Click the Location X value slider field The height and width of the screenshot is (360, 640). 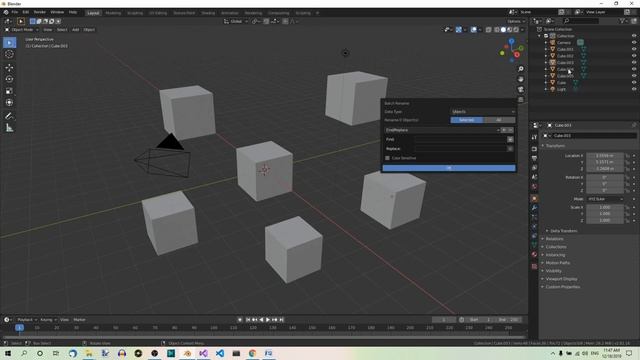(x=605, y=156)
